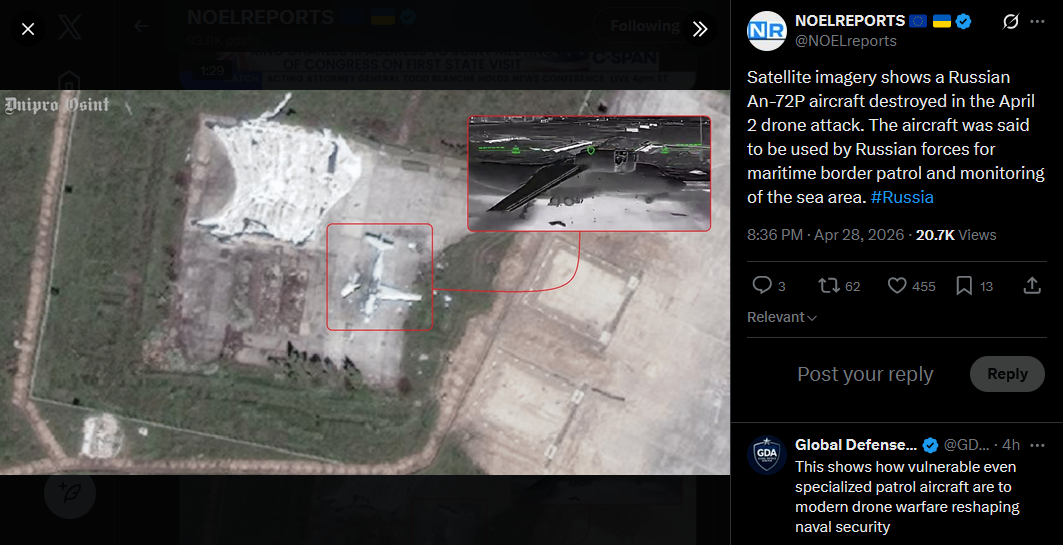
Task: Open the @NOELreports handle link
Action: tap(845, 41)
